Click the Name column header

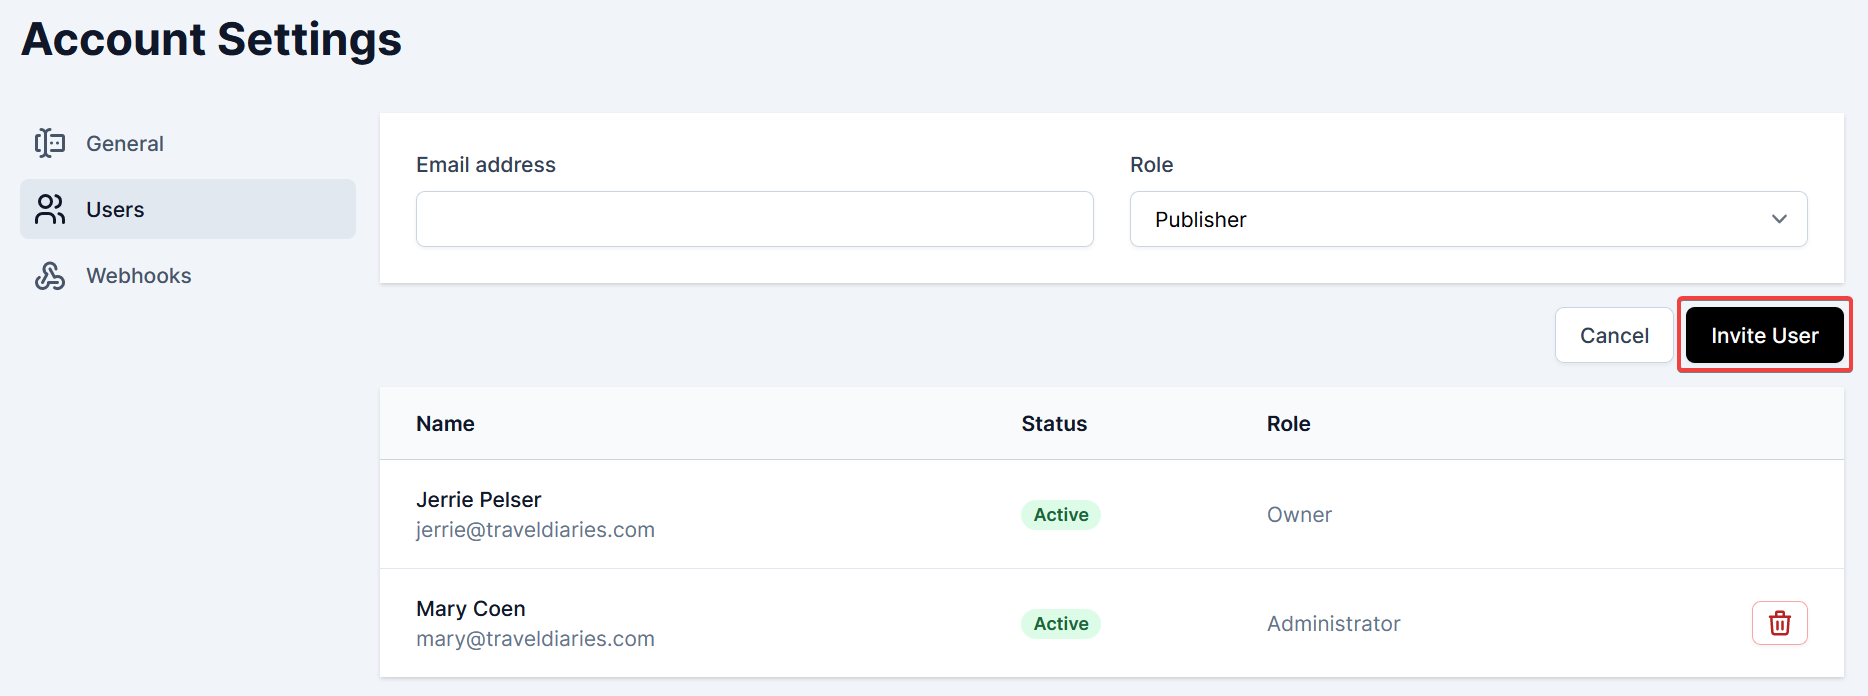coord(445,424)
